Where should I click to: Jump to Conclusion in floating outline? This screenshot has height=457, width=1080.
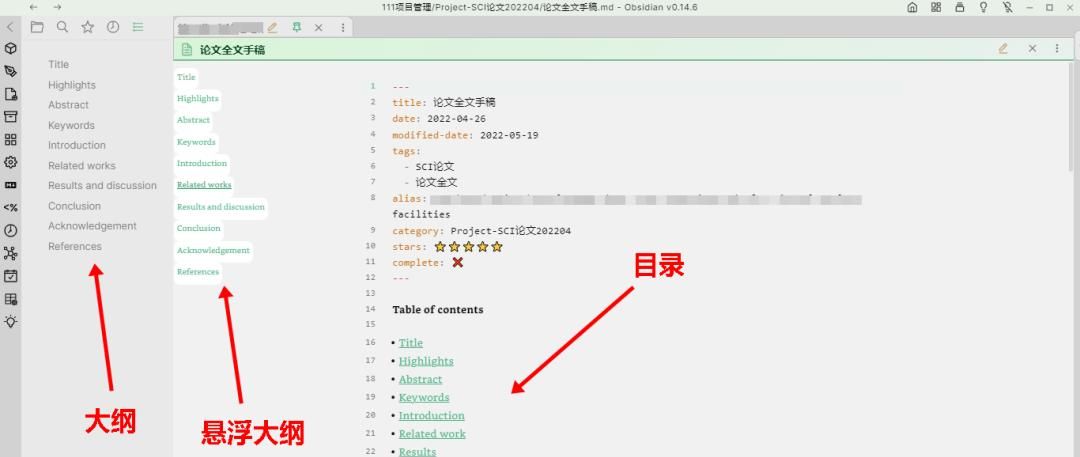(x=198, y=228)
